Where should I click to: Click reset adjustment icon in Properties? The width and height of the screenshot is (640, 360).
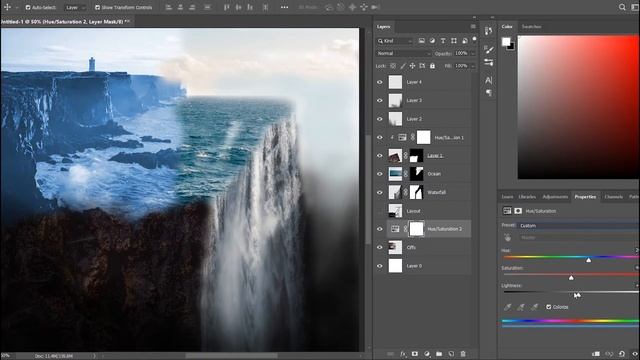click(622, 354)
